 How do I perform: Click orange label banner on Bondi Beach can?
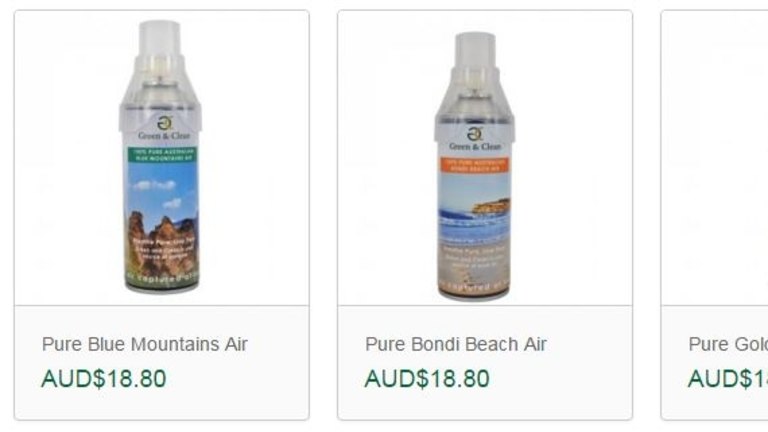(474, 165)
